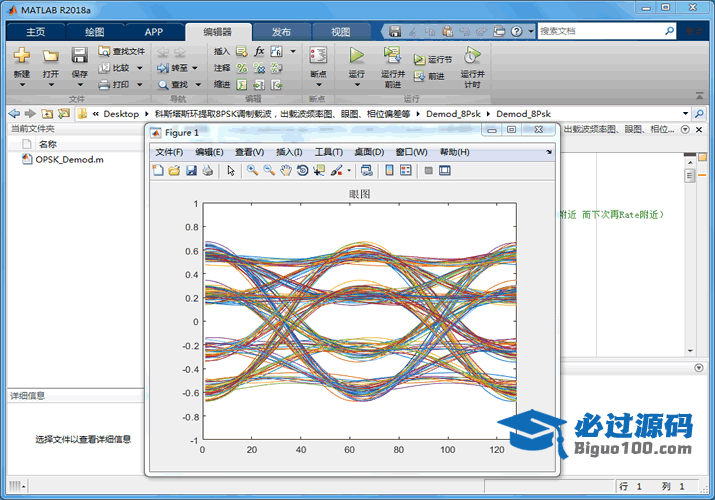
Task: Open brush color dropdown arrow in Figure toolbar
Action: 349,171
